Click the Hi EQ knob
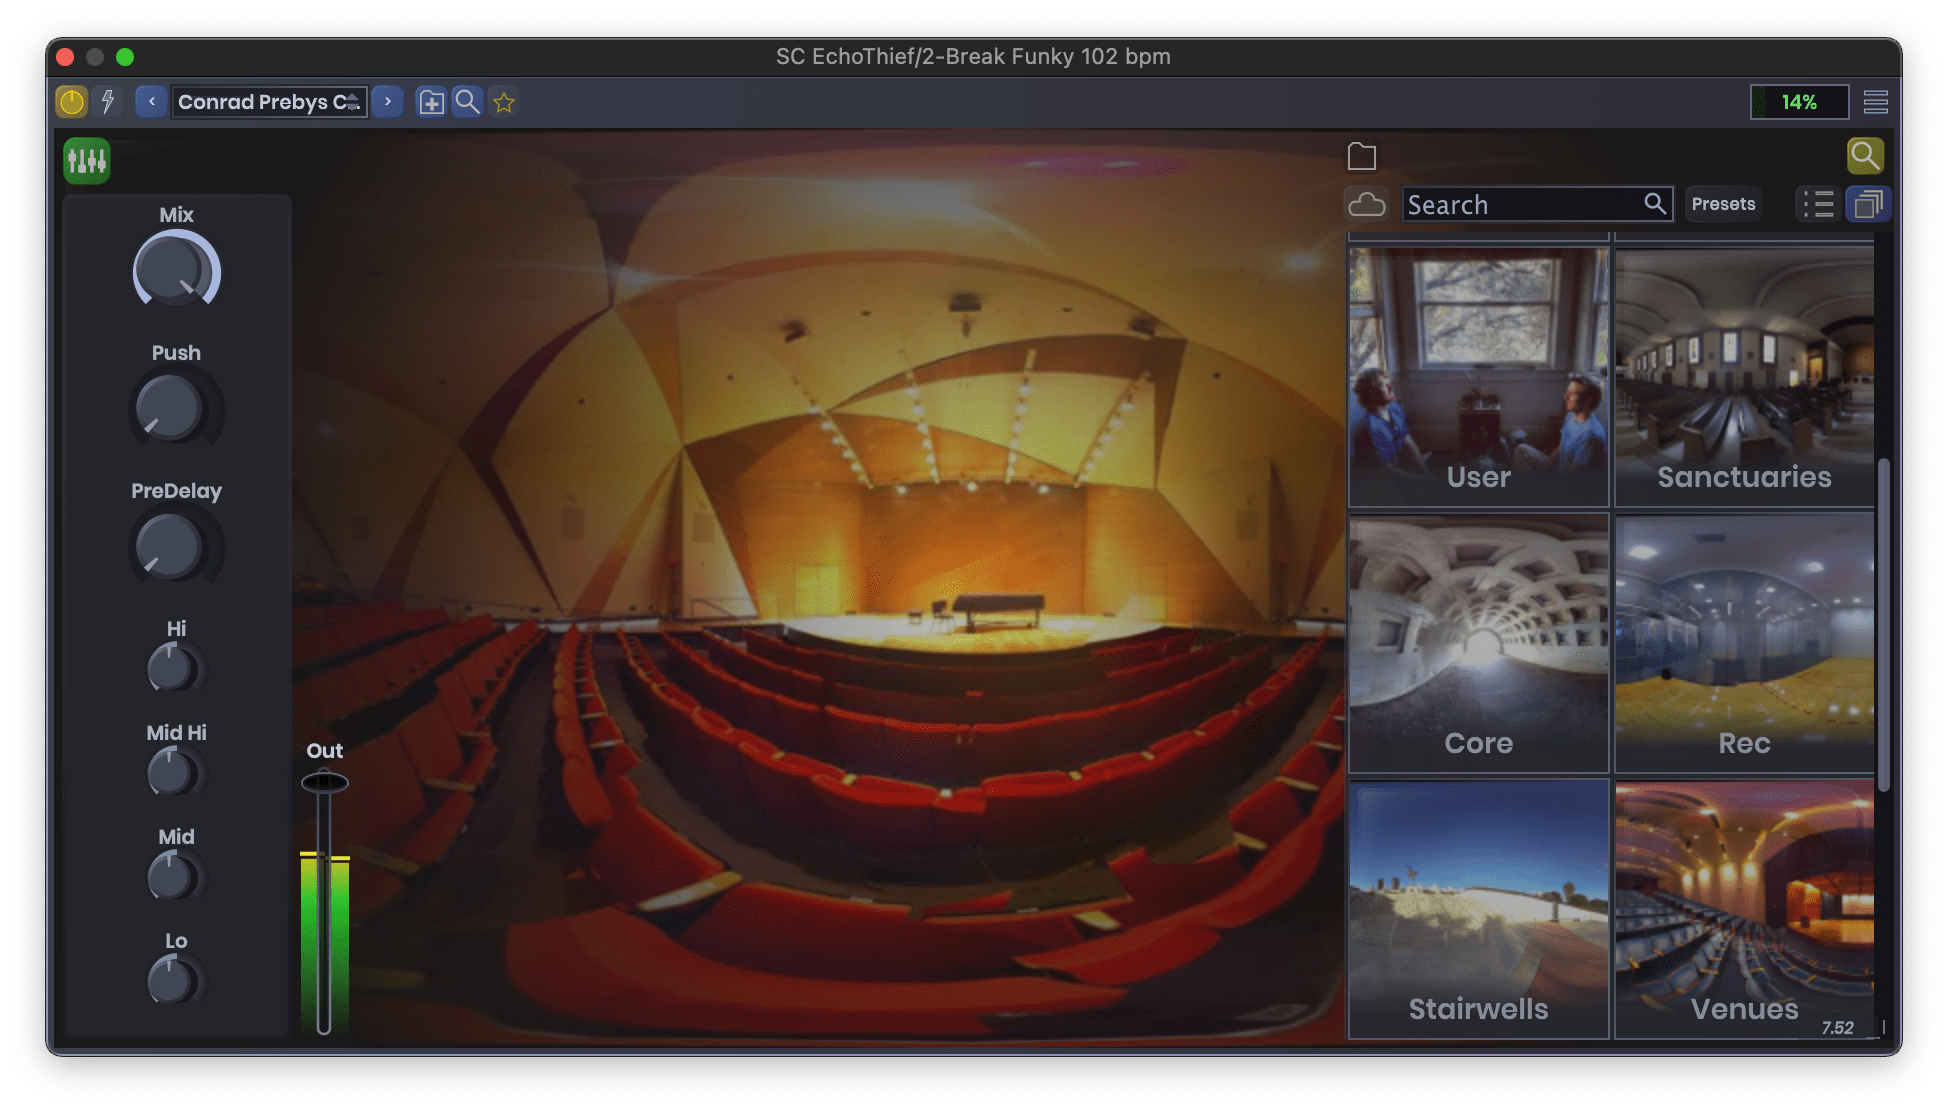Image resolution: width=1948 pixels, height=1110 pixels. coord(175,668)
